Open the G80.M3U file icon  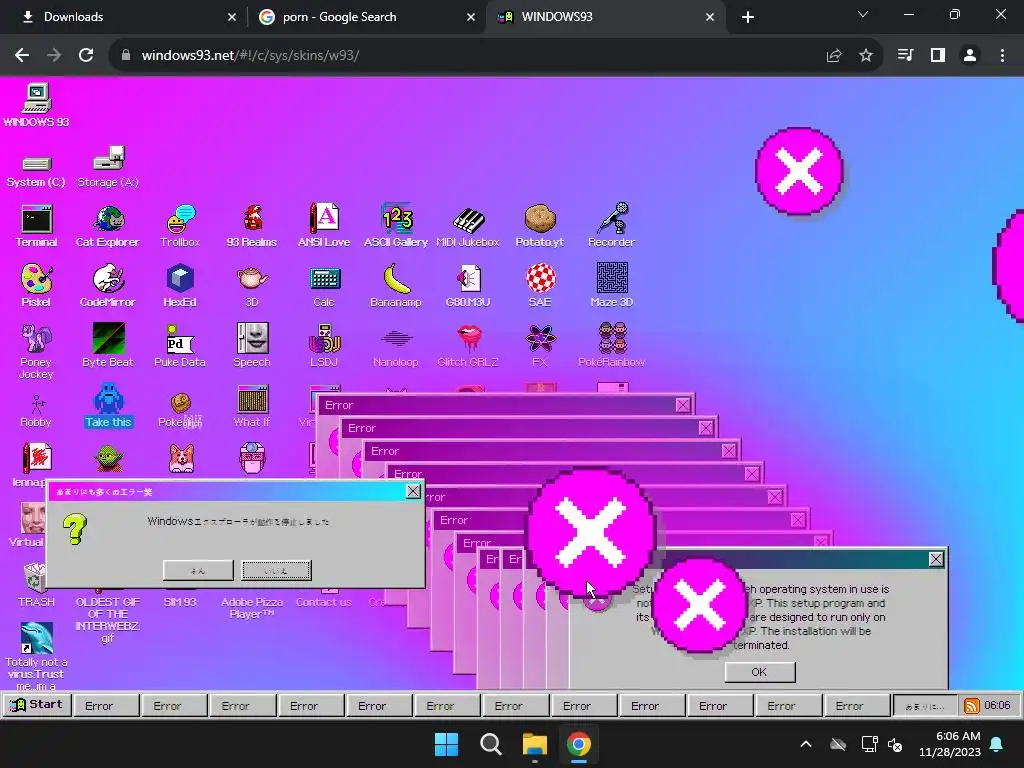(x=468, y=285)
